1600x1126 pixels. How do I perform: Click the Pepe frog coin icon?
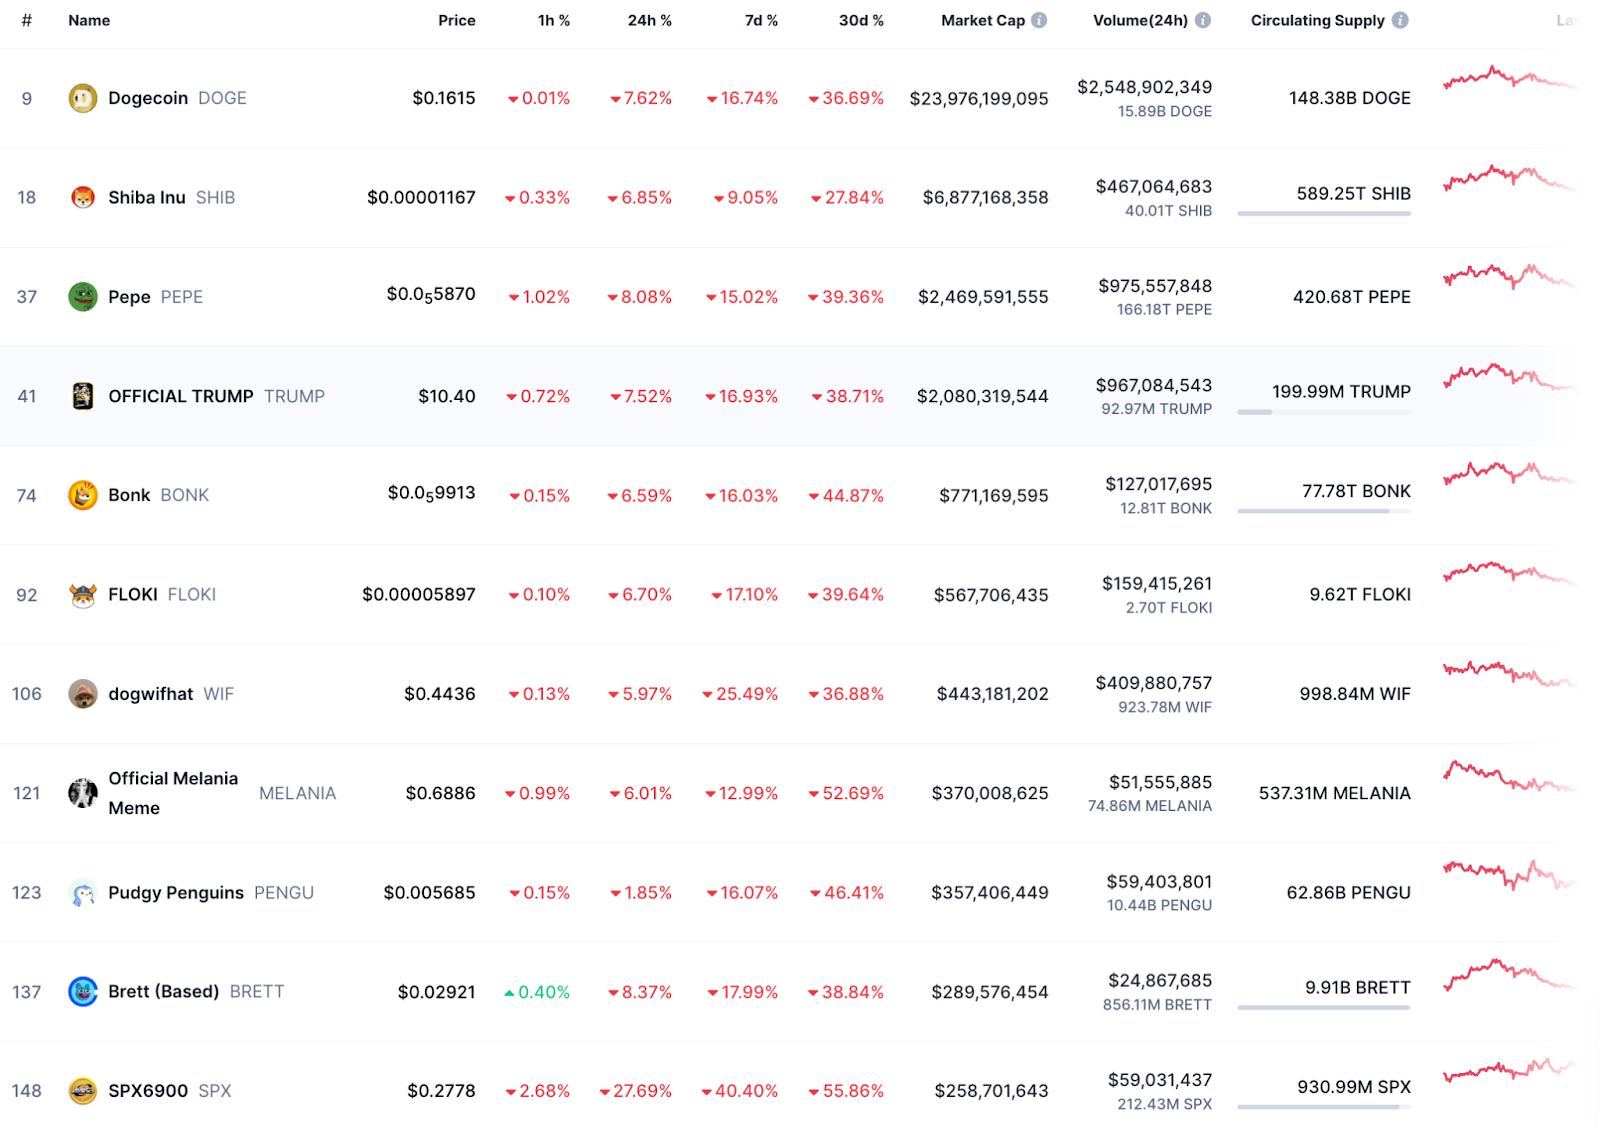pyautogui.click(x=82, y=297)
